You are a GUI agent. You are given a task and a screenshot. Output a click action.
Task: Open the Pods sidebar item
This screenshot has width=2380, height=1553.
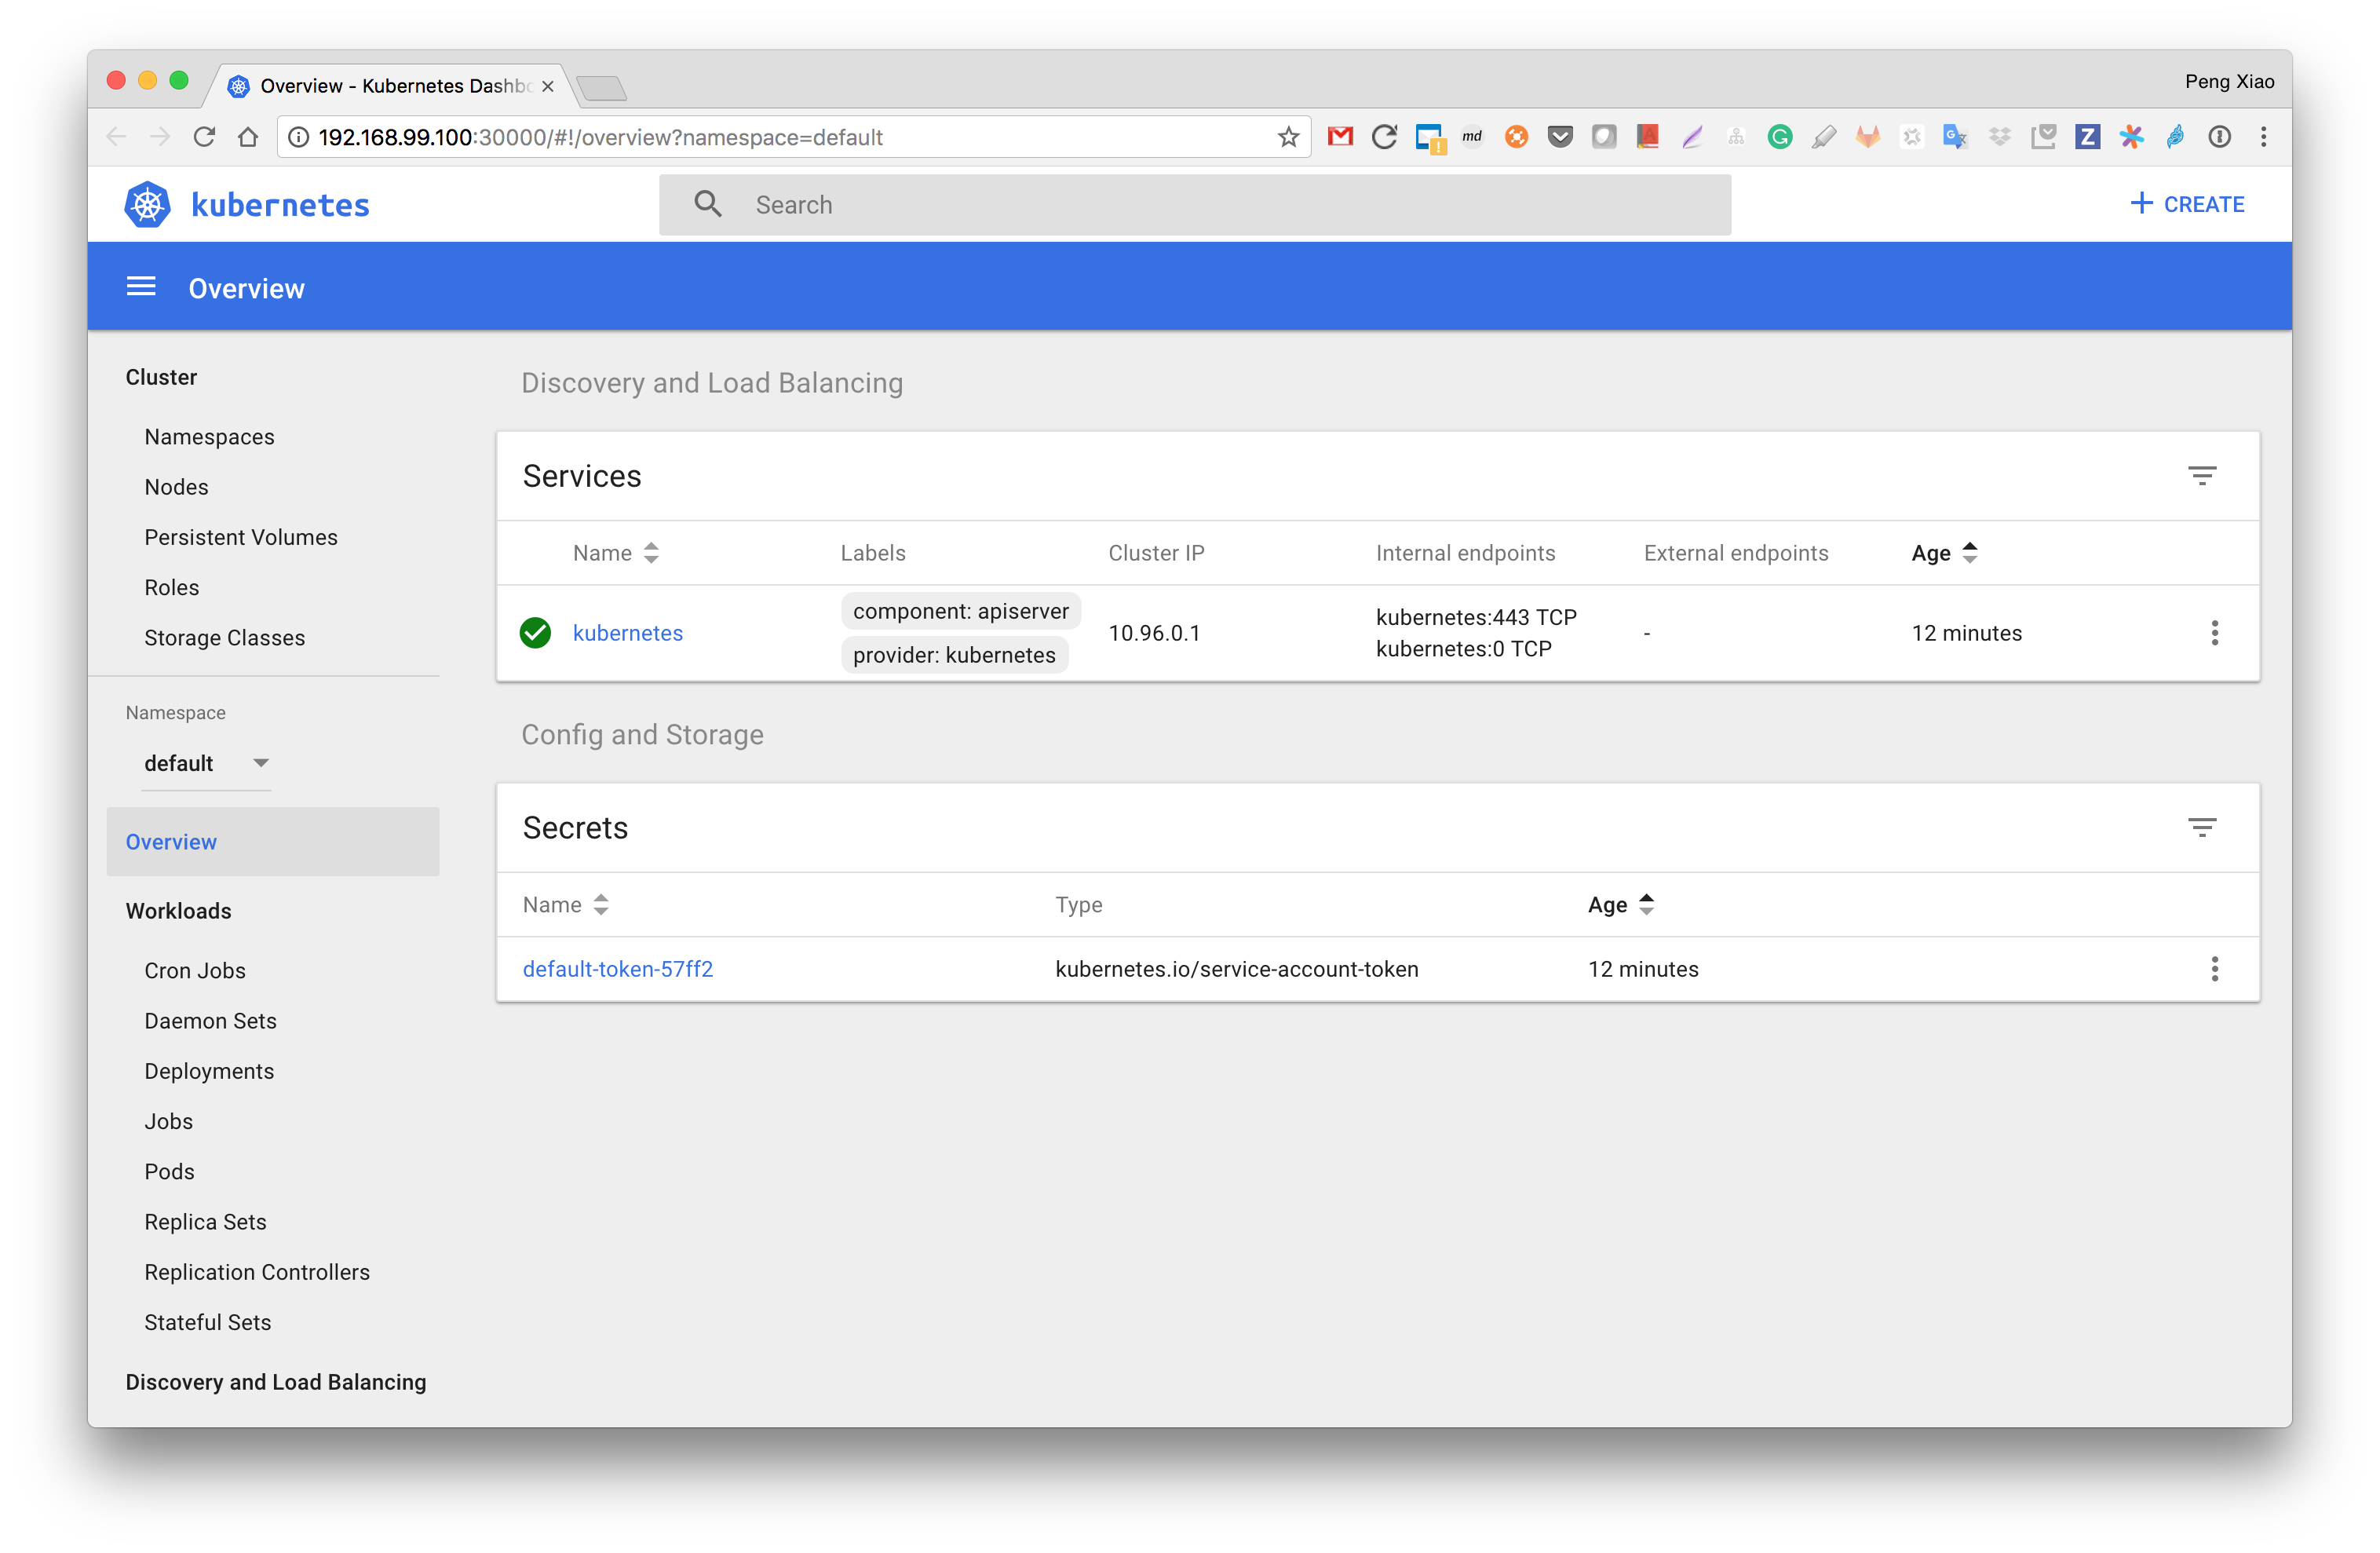[x=169, y=1172]
